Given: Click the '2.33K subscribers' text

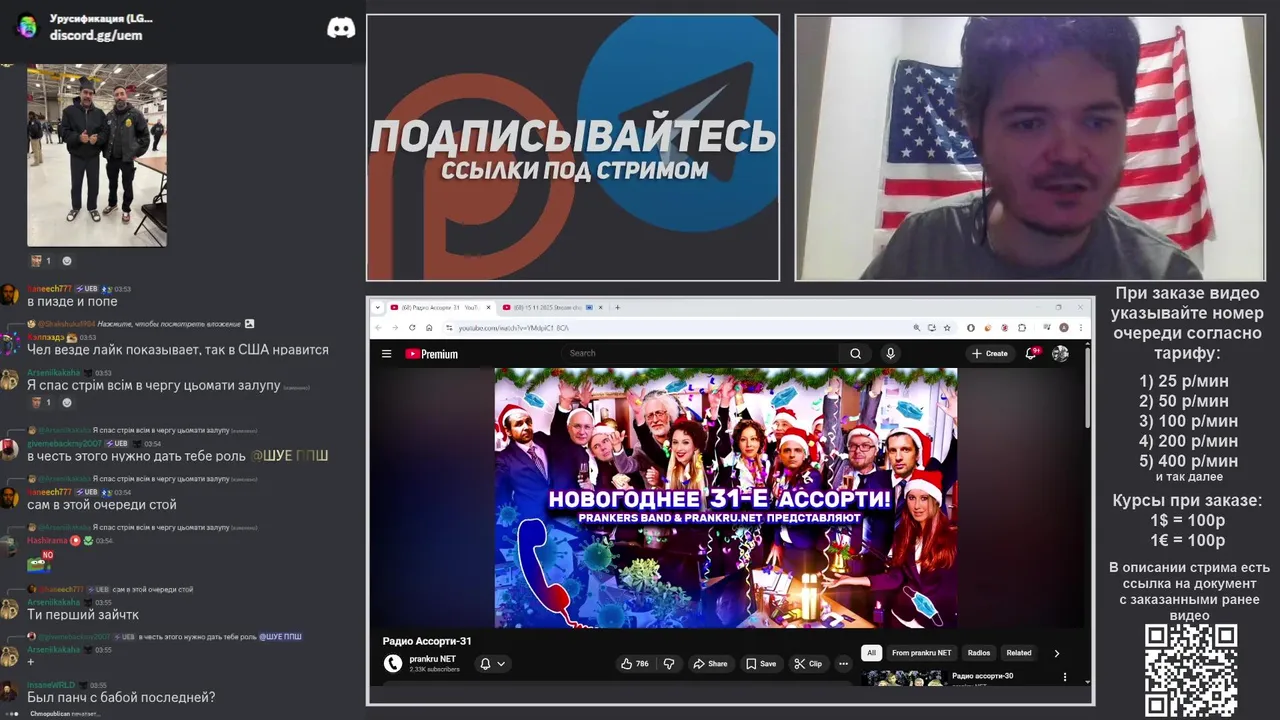Looking at the screenshot, I should 434,669.
